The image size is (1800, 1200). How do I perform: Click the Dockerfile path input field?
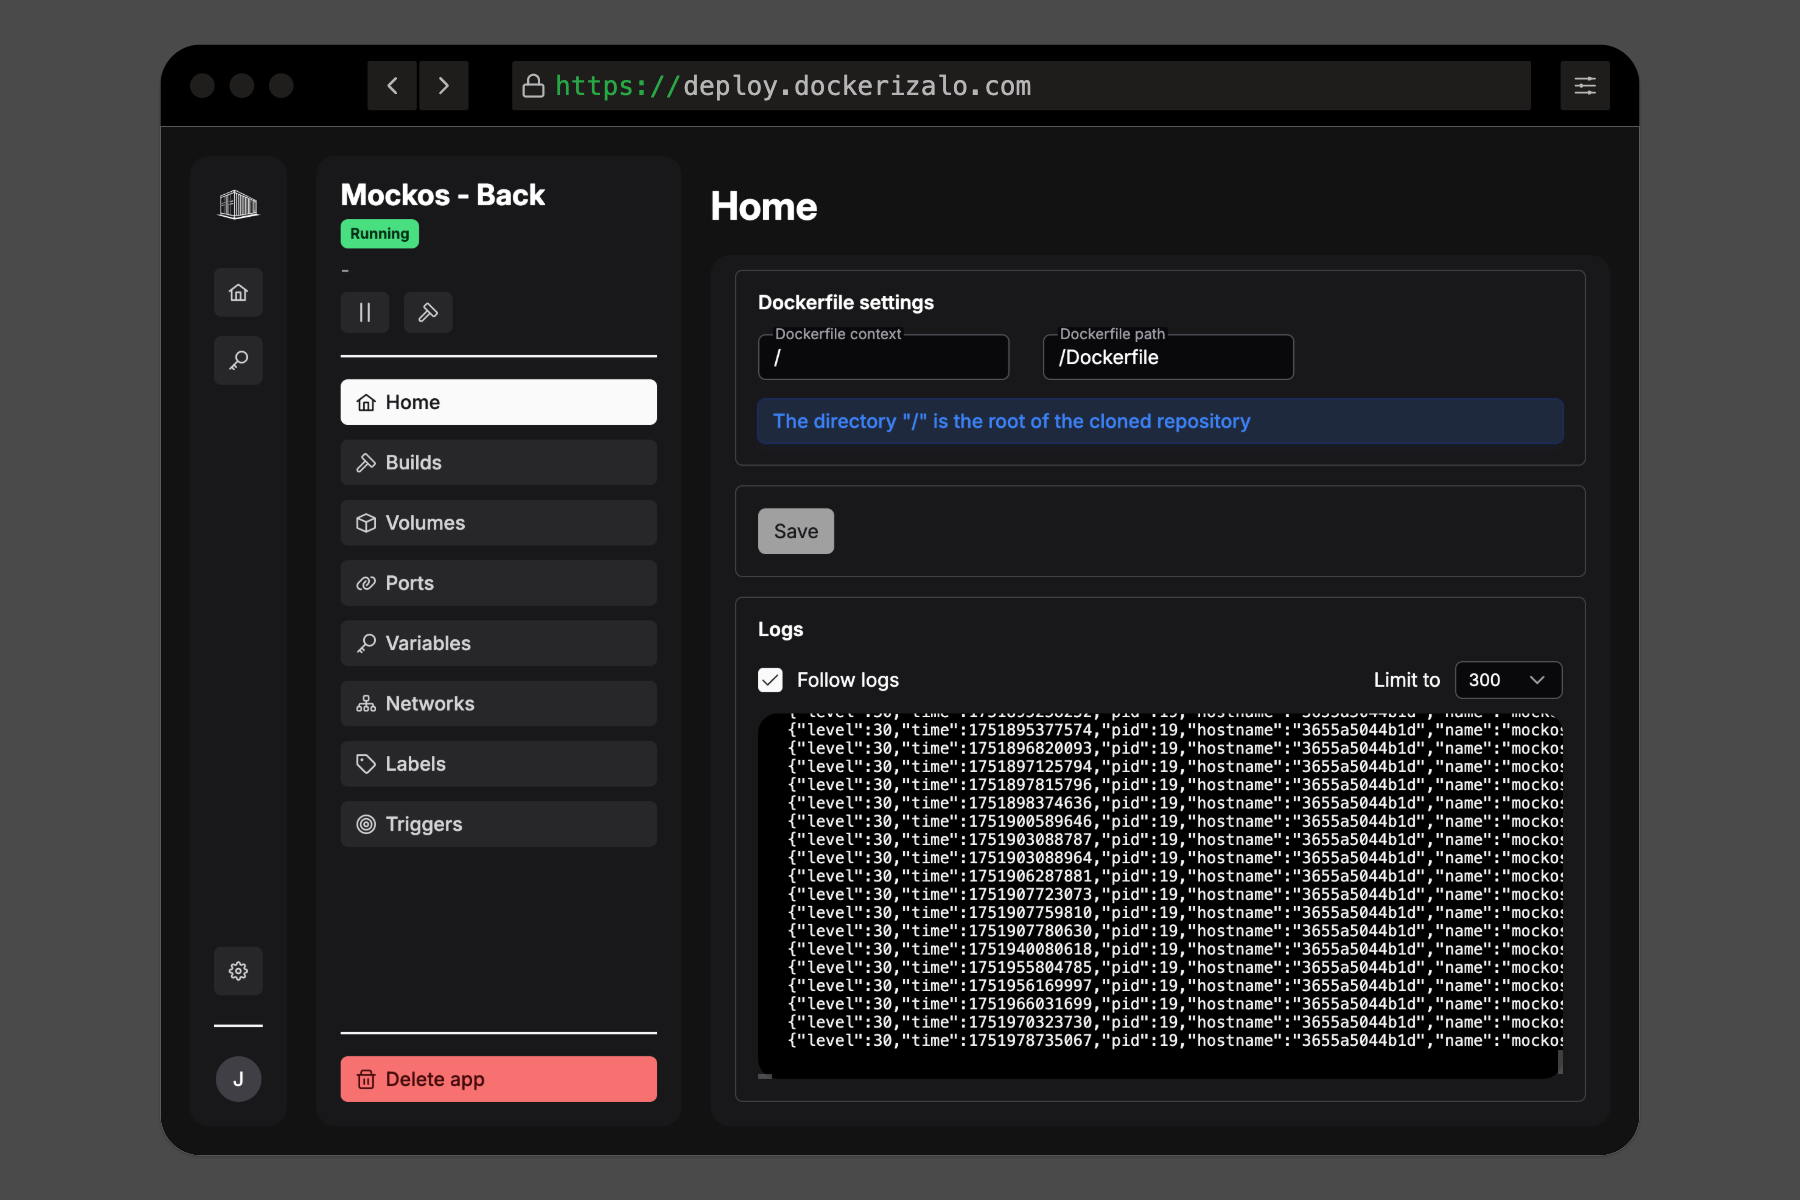pos(1168,357)
